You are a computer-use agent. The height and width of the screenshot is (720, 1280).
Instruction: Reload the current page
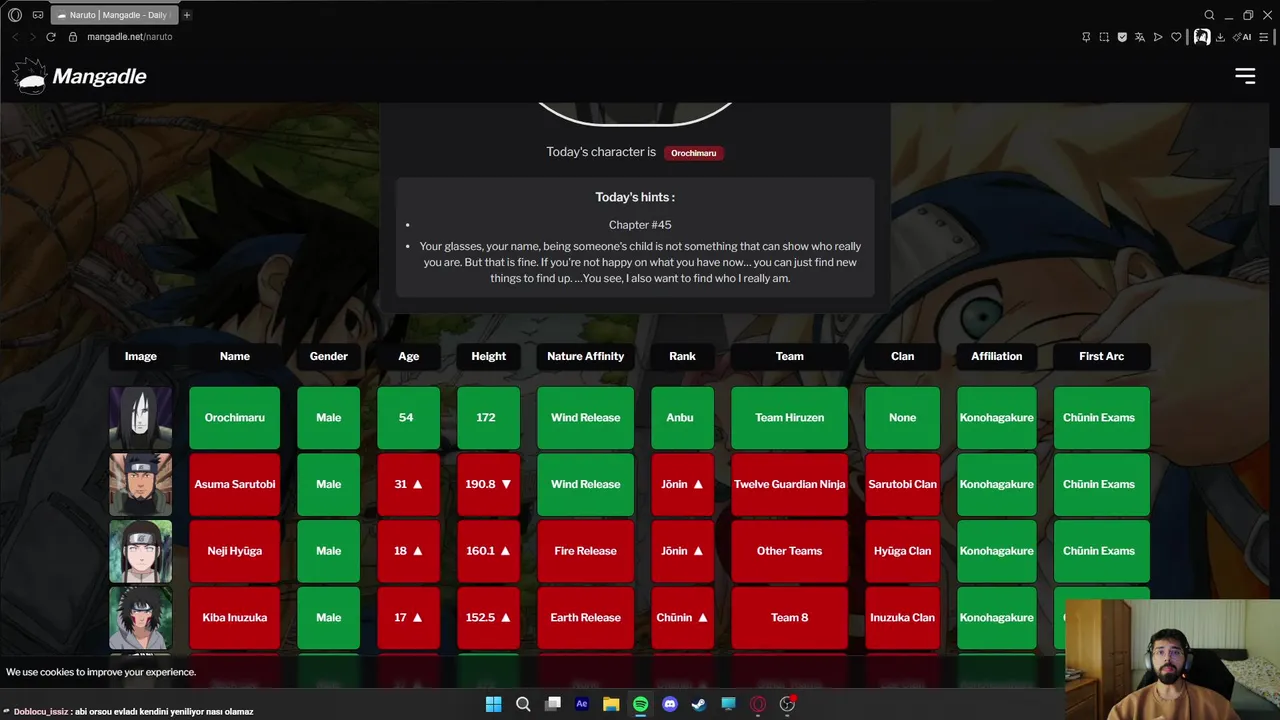point(51,37)
